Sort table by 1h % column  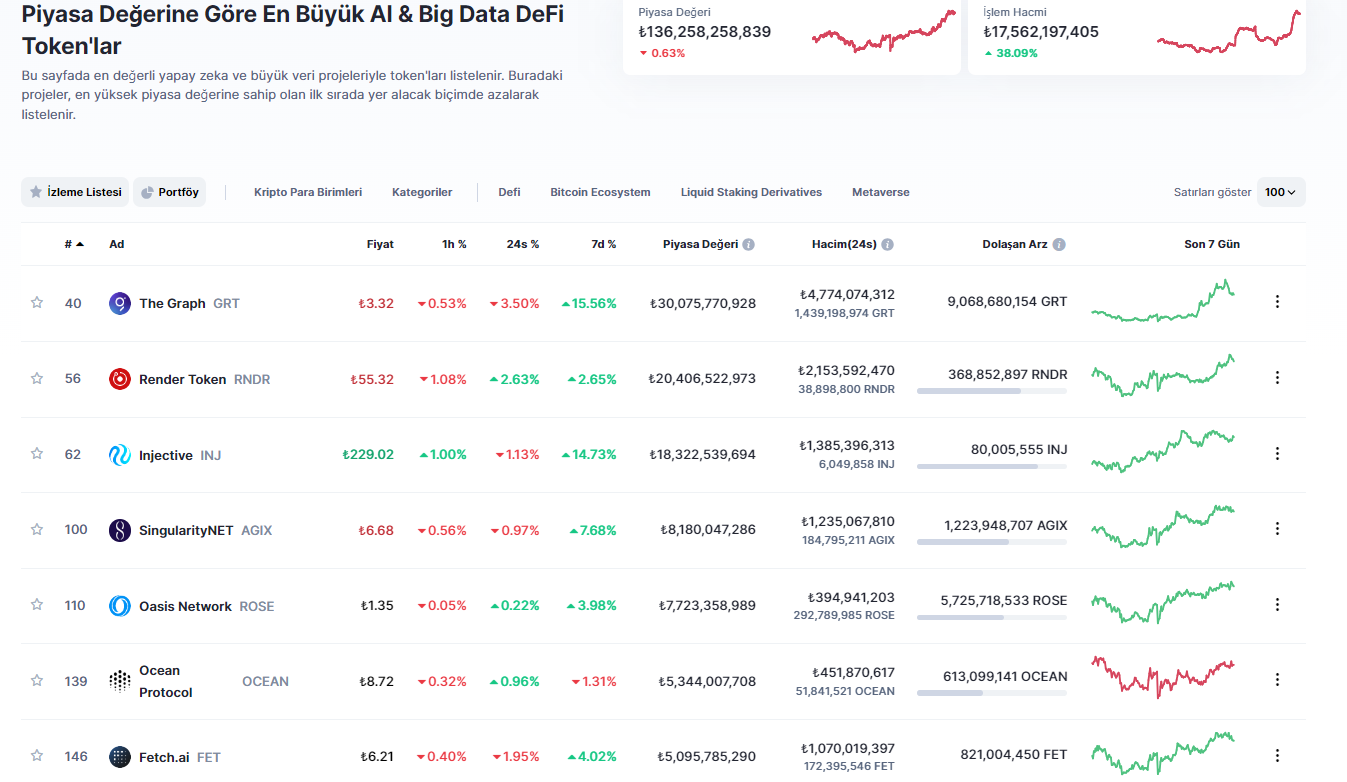(454, 244)
